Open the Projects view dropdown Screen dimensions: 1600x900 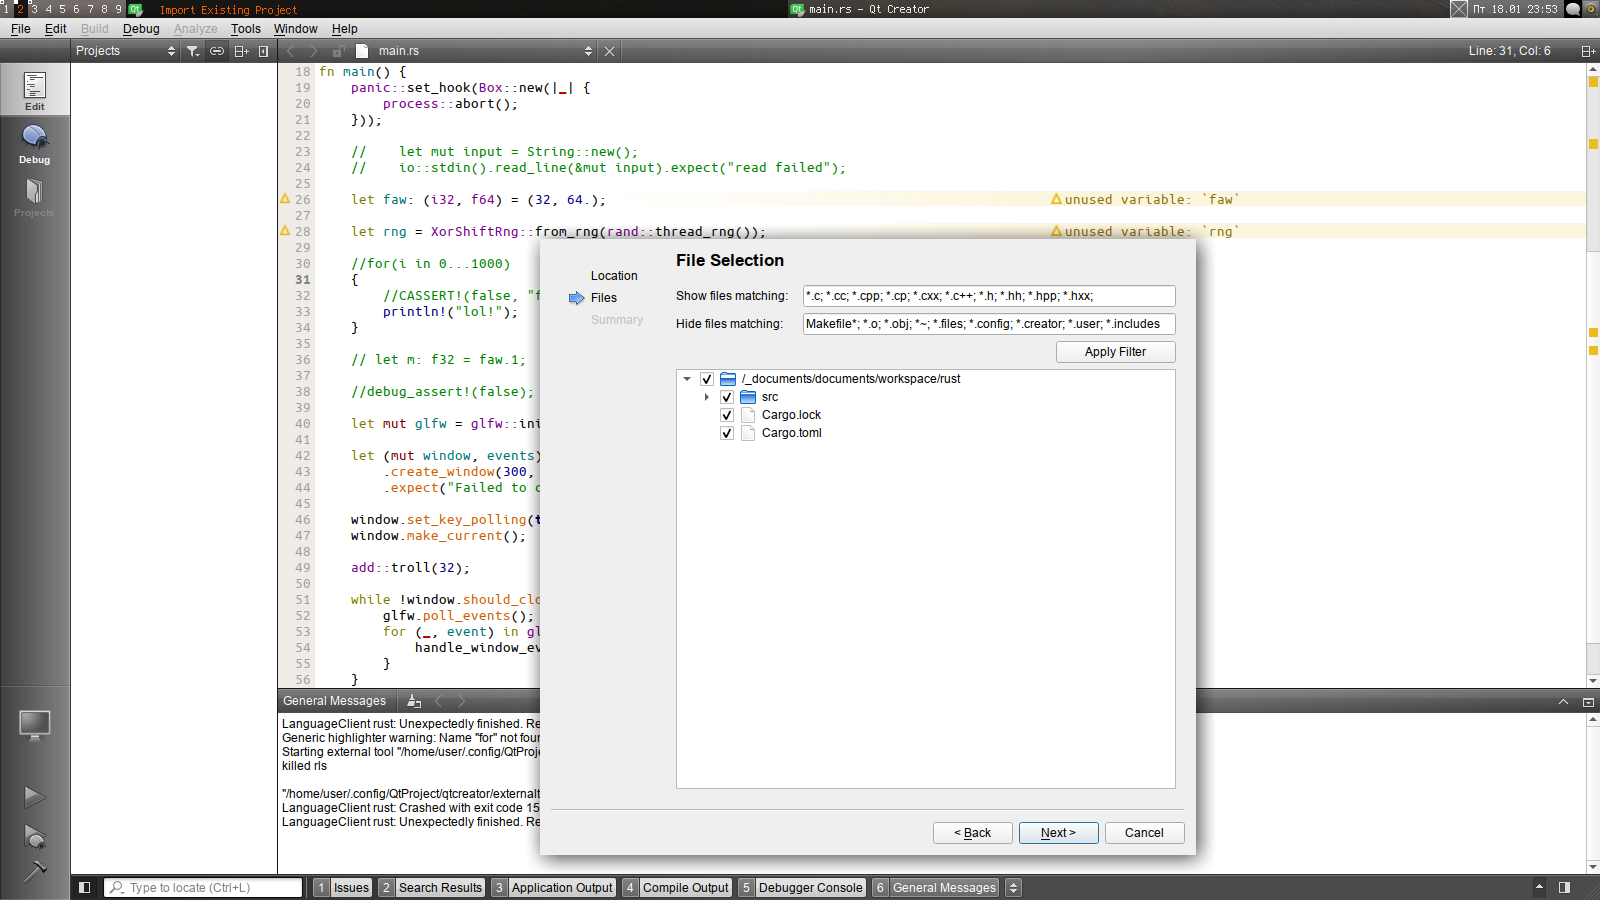(125, 51)
